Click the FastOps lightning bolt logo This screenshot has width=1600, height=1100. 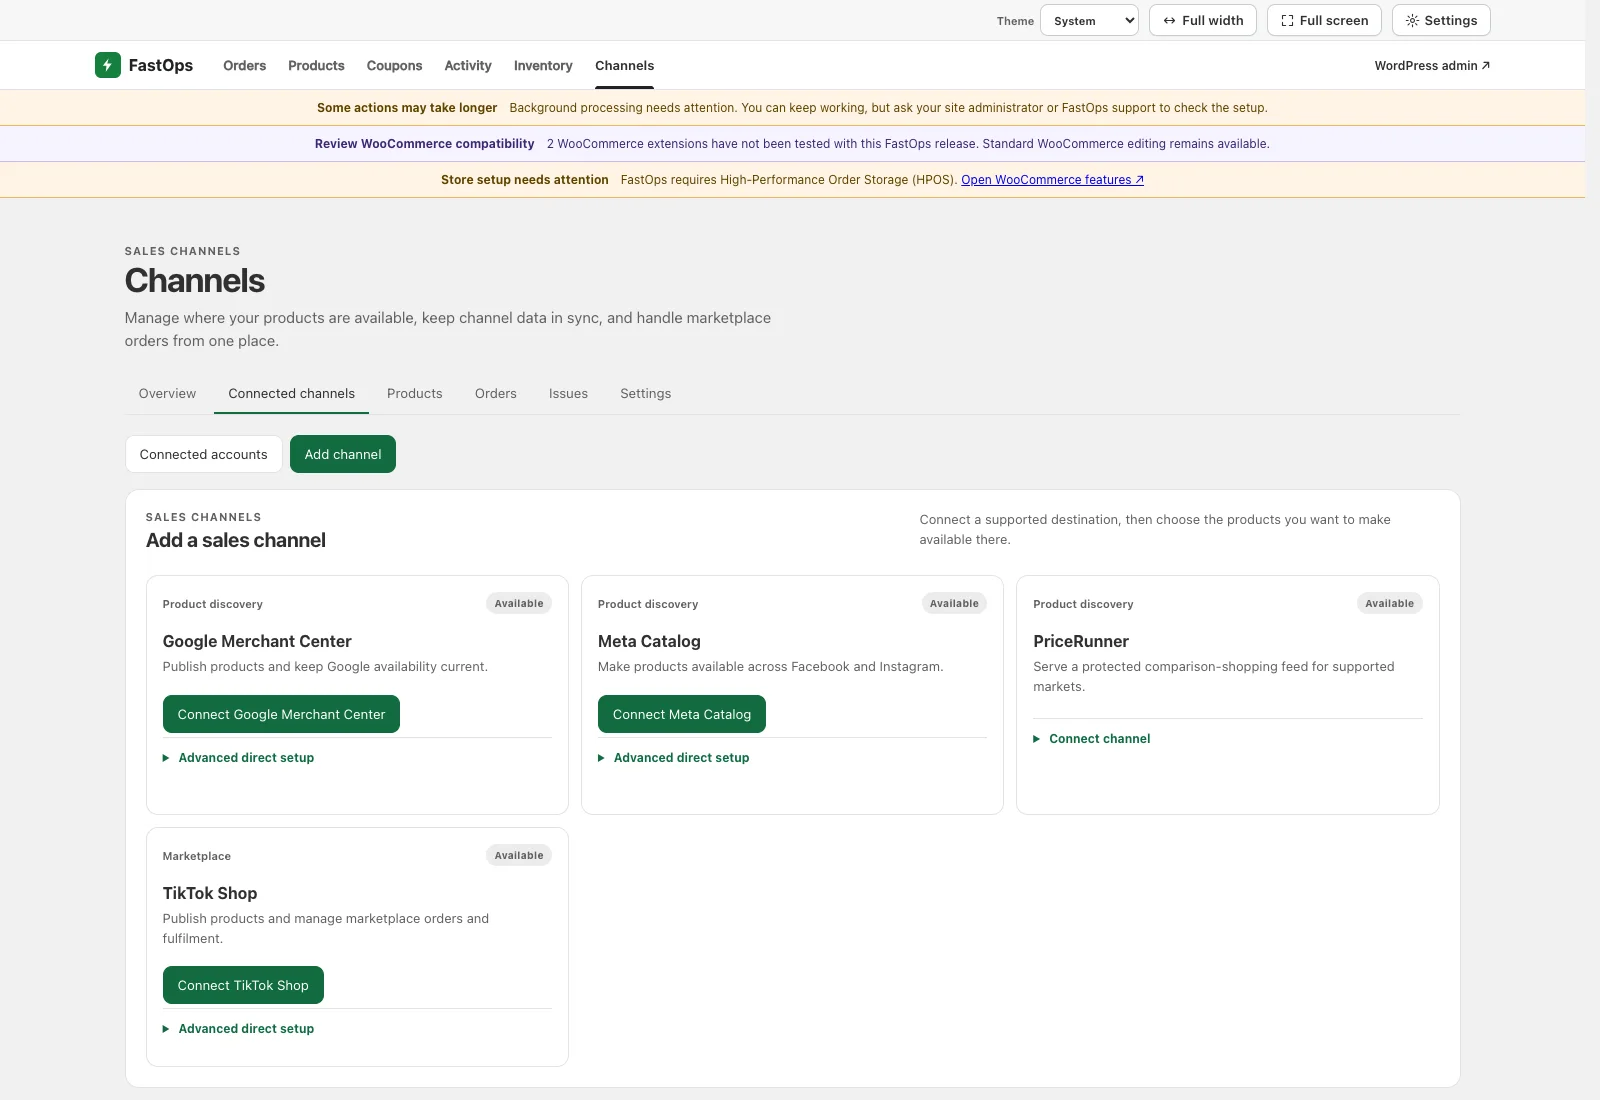tap(107, 65)
